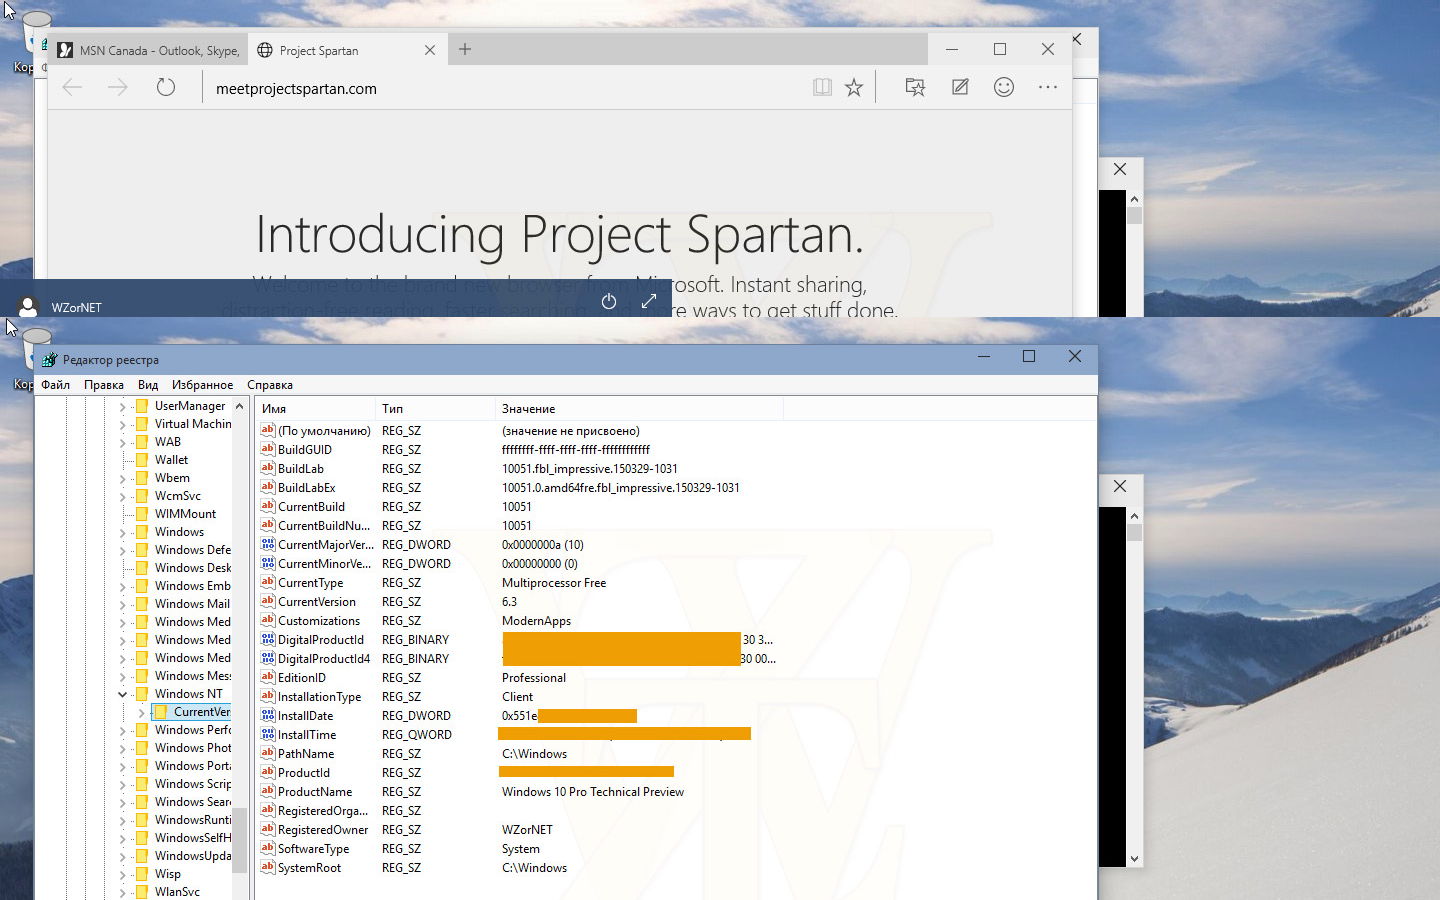Expand the Virtual Machine tree node

click(x=123, y=424)
